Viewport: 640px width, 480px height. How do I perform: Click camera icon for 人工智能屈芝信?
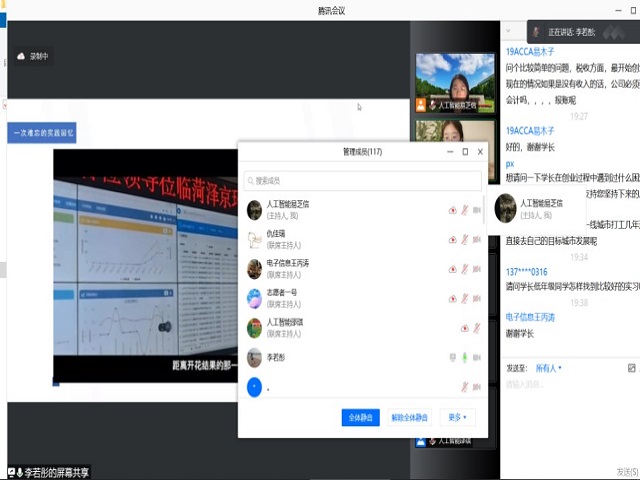coord(477,210)
